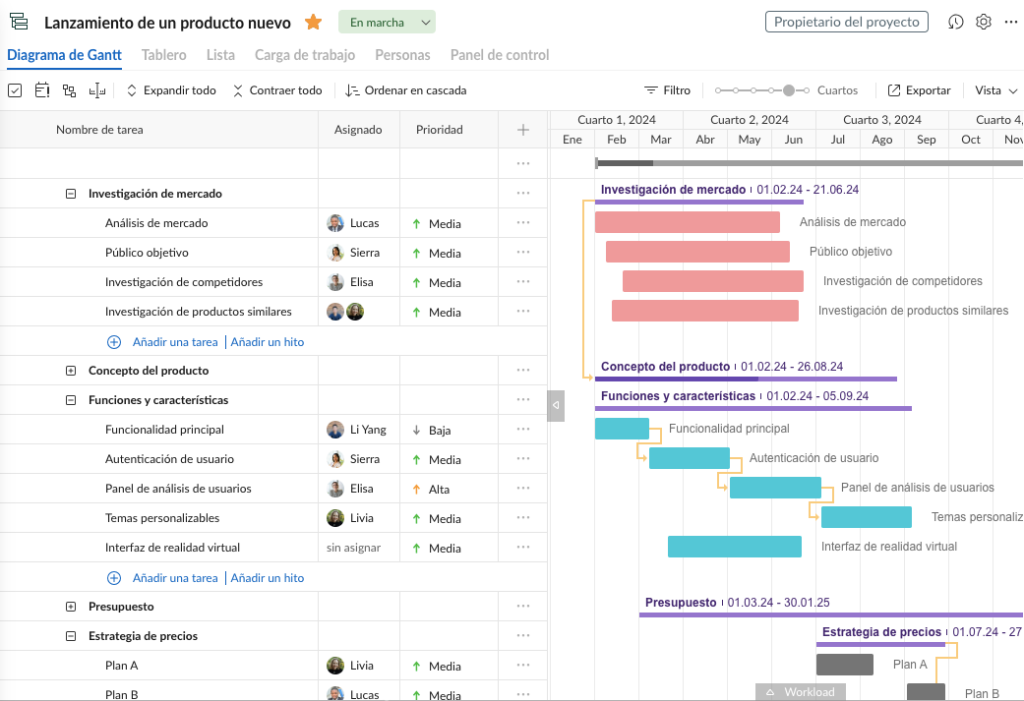This screenshot has height=701, width=1024.
Task: Collapse the Investigación de mercado group
Action: point(70,194)
